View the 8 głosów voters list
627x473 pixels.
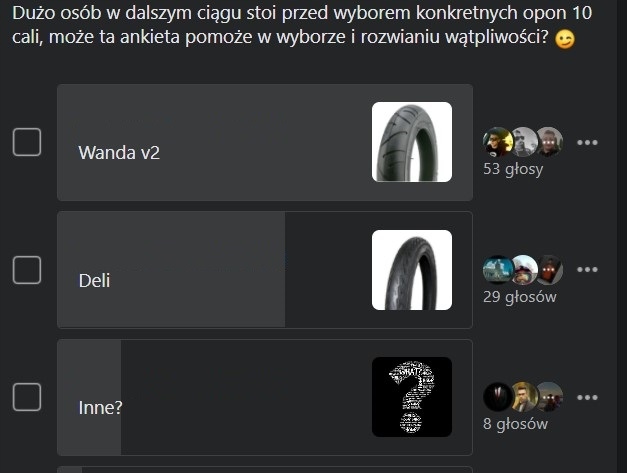tap(515, 424)
